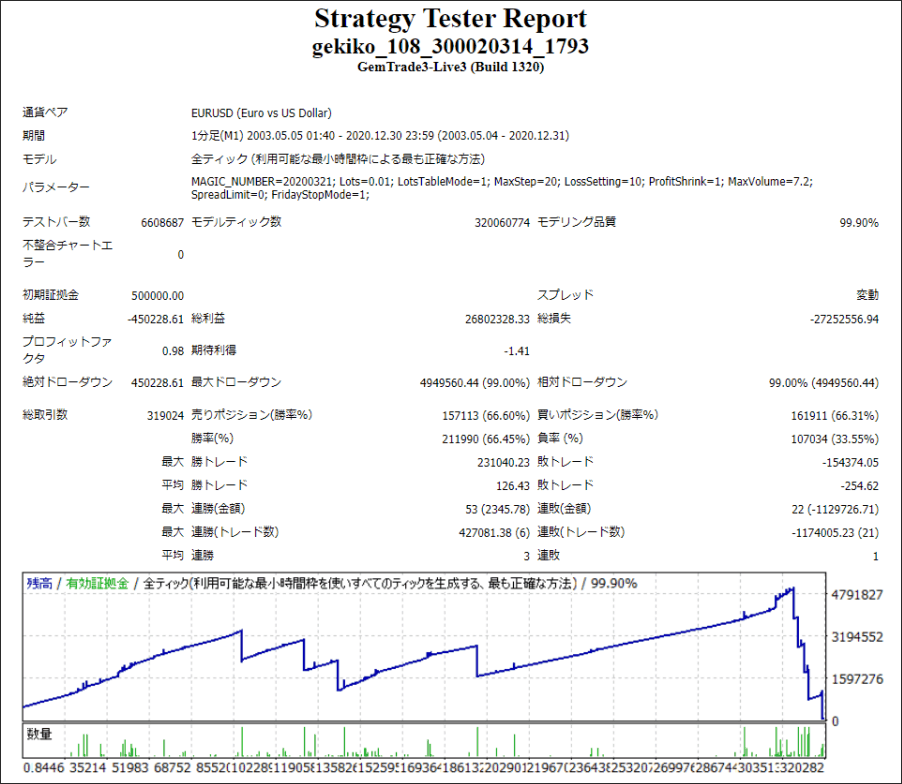Image resolution: width=902 pixels, height=784 pixels.
Task: Click the blue 残高 chart legend label
Action: tap(39, 583)
